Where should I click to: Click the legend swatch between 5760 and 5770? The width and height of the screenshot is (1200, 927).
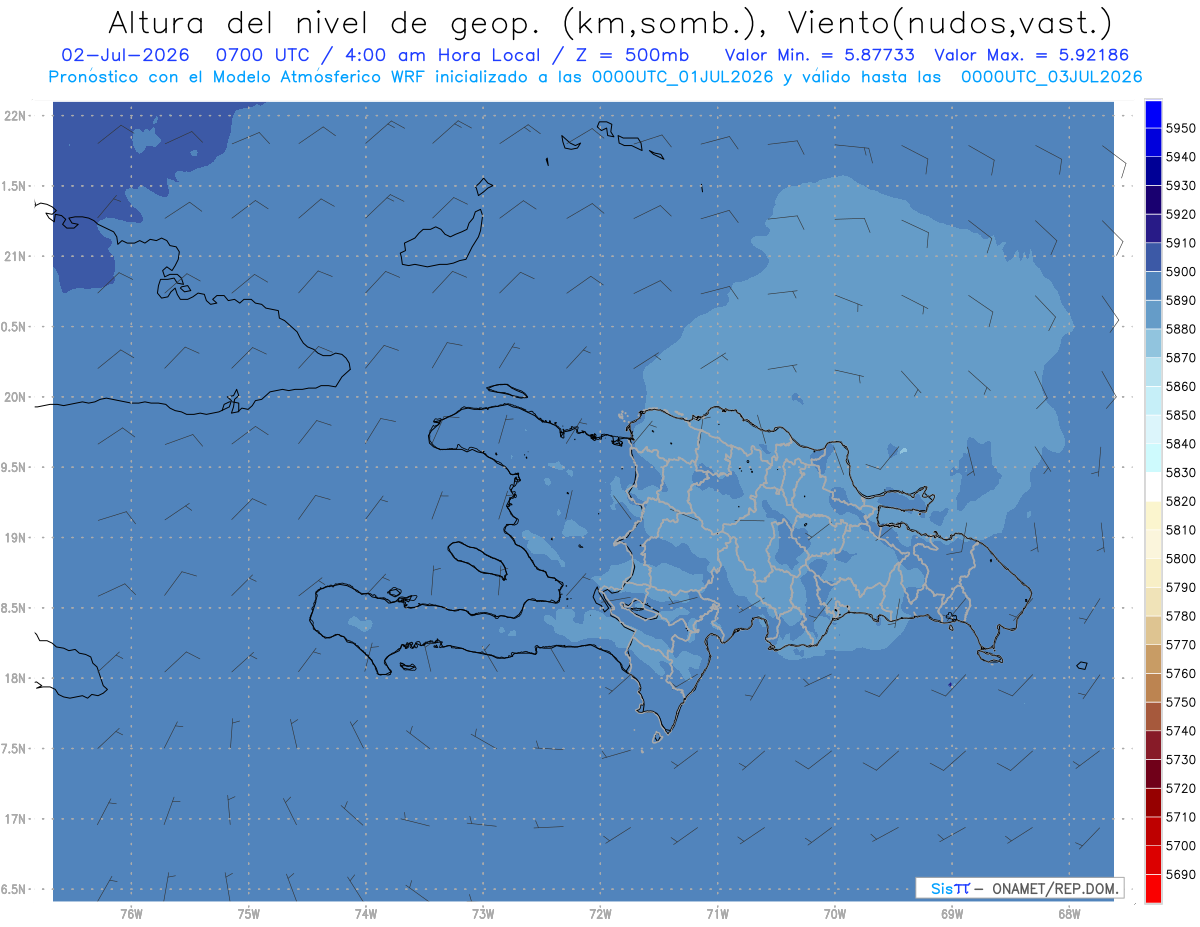(x=1153, y=659)
